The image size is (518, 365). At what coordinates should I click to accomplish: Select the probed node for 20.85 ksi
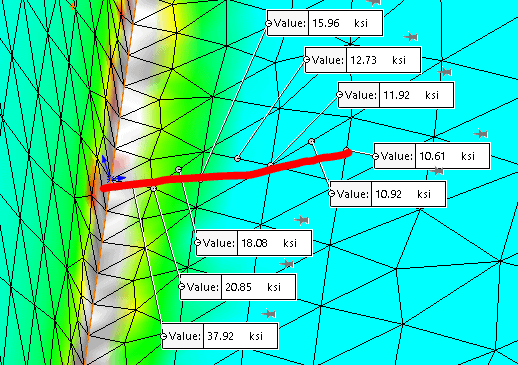(x=153, y=189)
